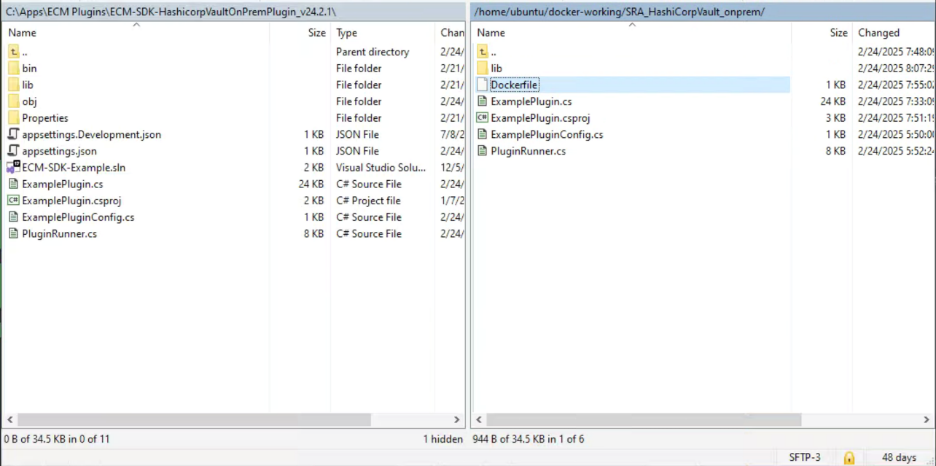
Task: Click '944 B of 34.5 KB in 1 of 6' status
Action: point(528,439)
